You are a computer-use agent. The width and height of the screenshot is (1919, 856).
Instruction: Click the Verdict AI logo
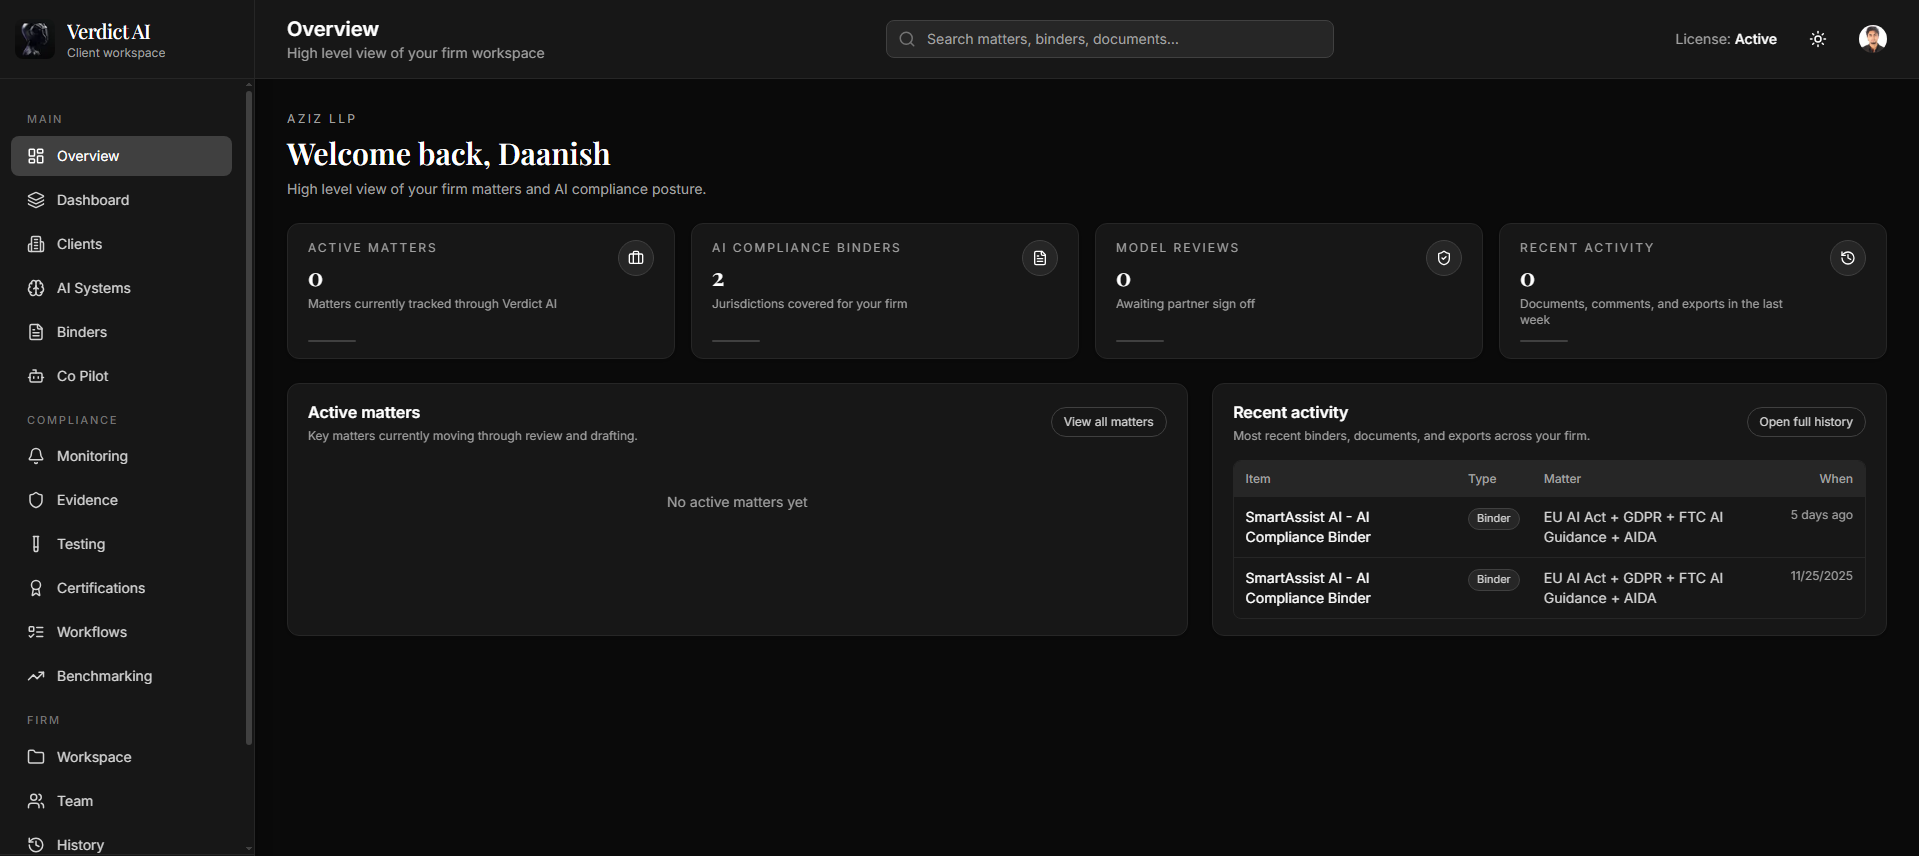tap(36, 40)
